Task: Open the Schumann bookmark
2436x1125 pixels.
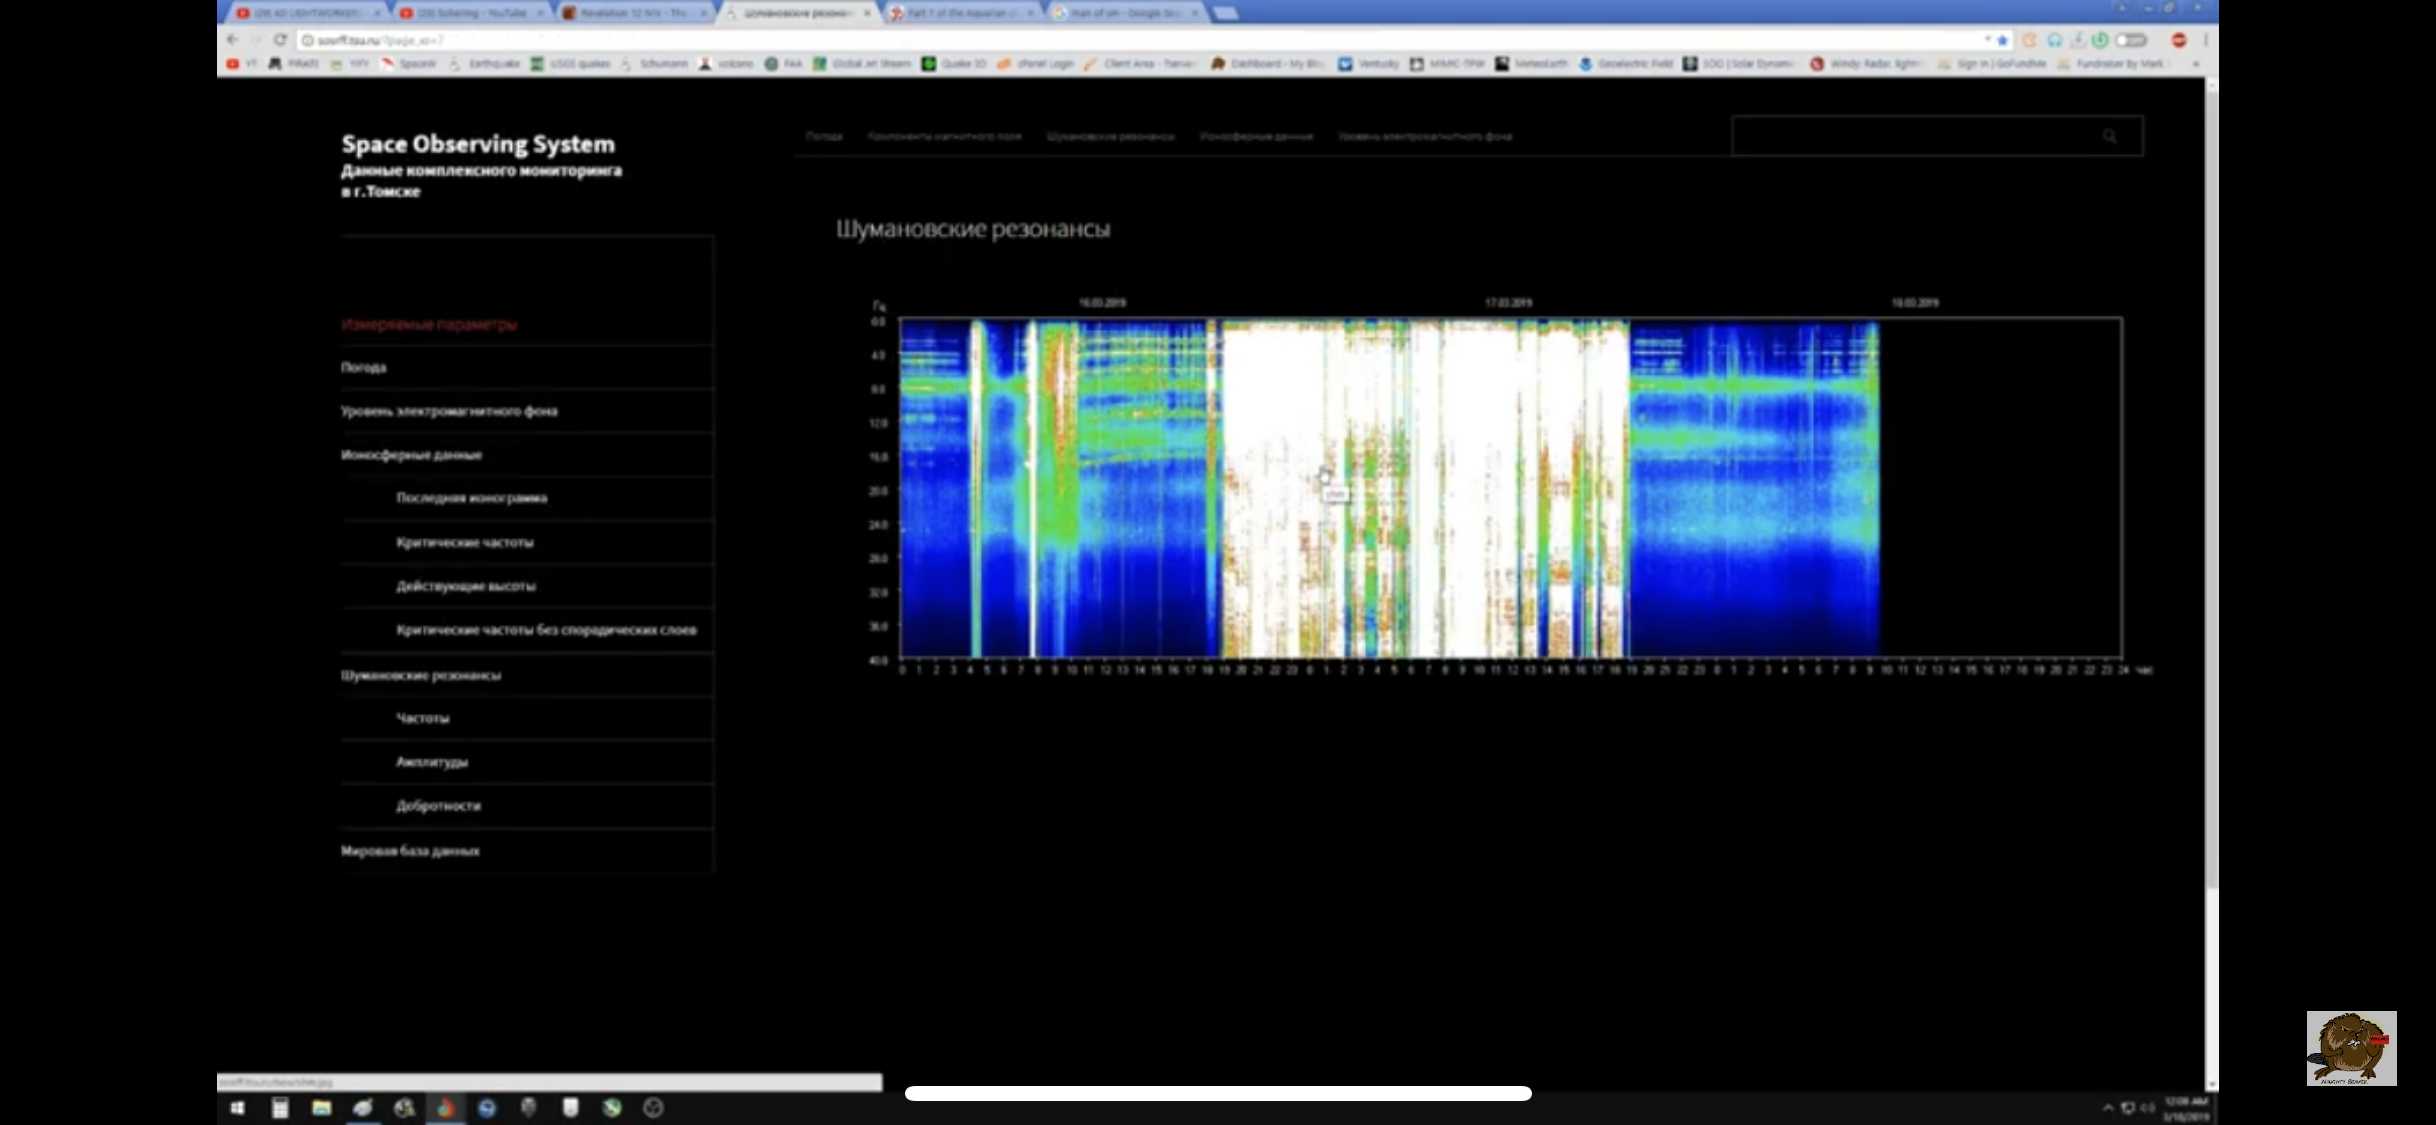Action: point(654,64)
